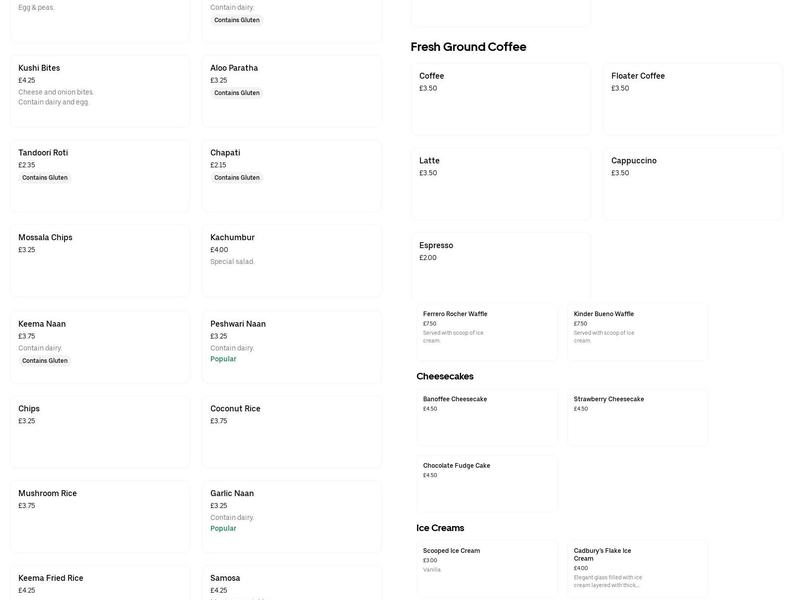Select the Aloo Paratha item card
Image resolution: width=800 pixels, height=600 pixels.
click(x=291, y=90)
